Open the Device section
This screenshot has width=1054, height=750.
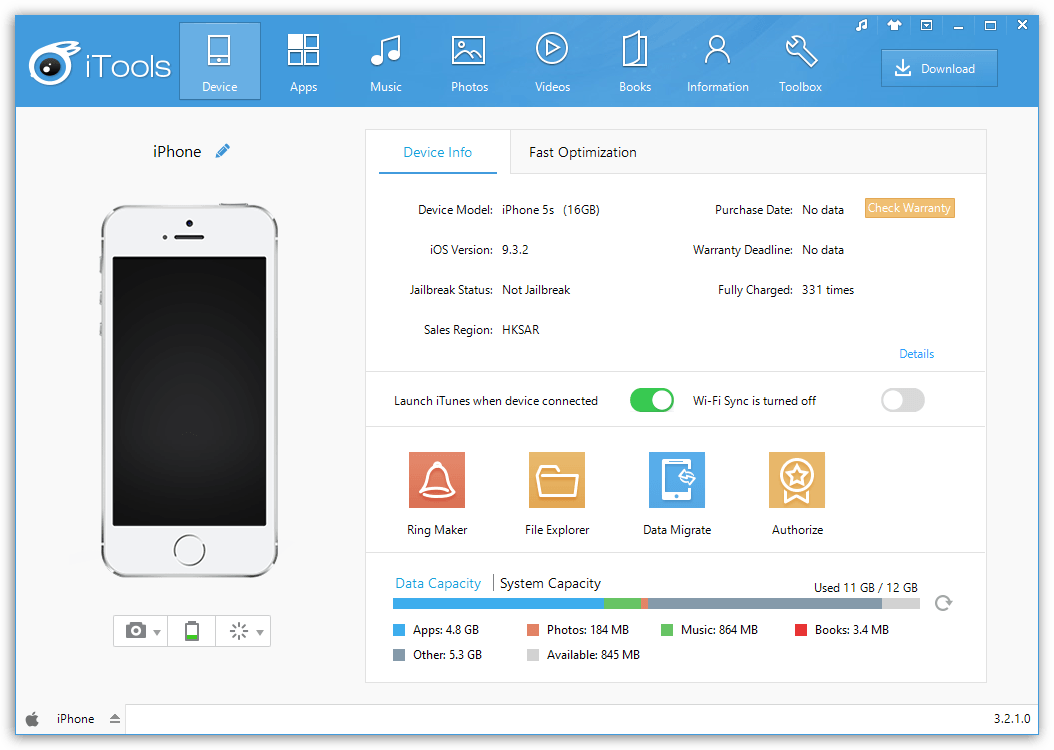point(220,61)
